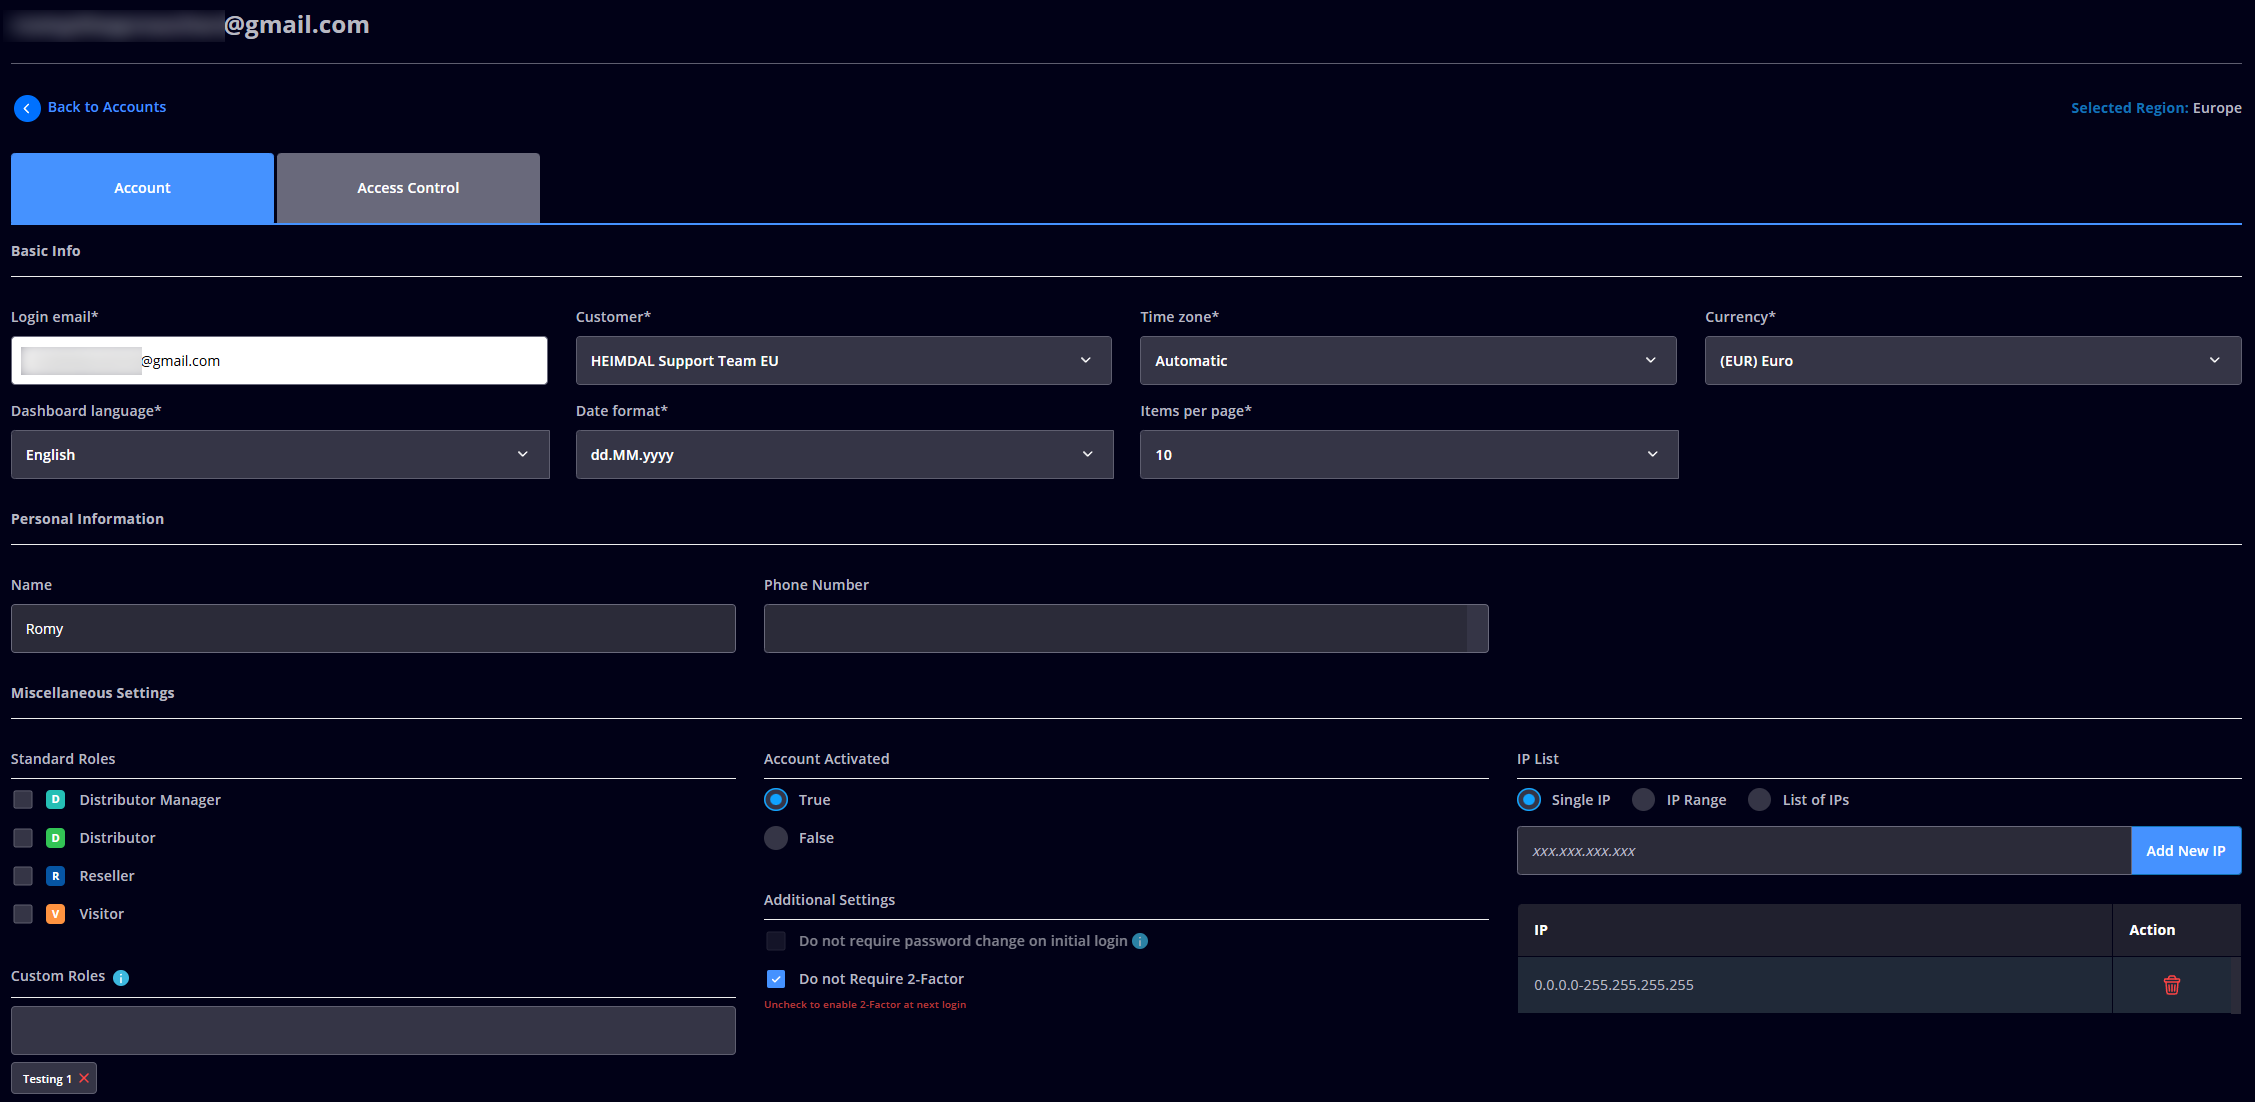2255x1102 pixels.
Task: Select False for Account Activated
Action: [776, 838]
